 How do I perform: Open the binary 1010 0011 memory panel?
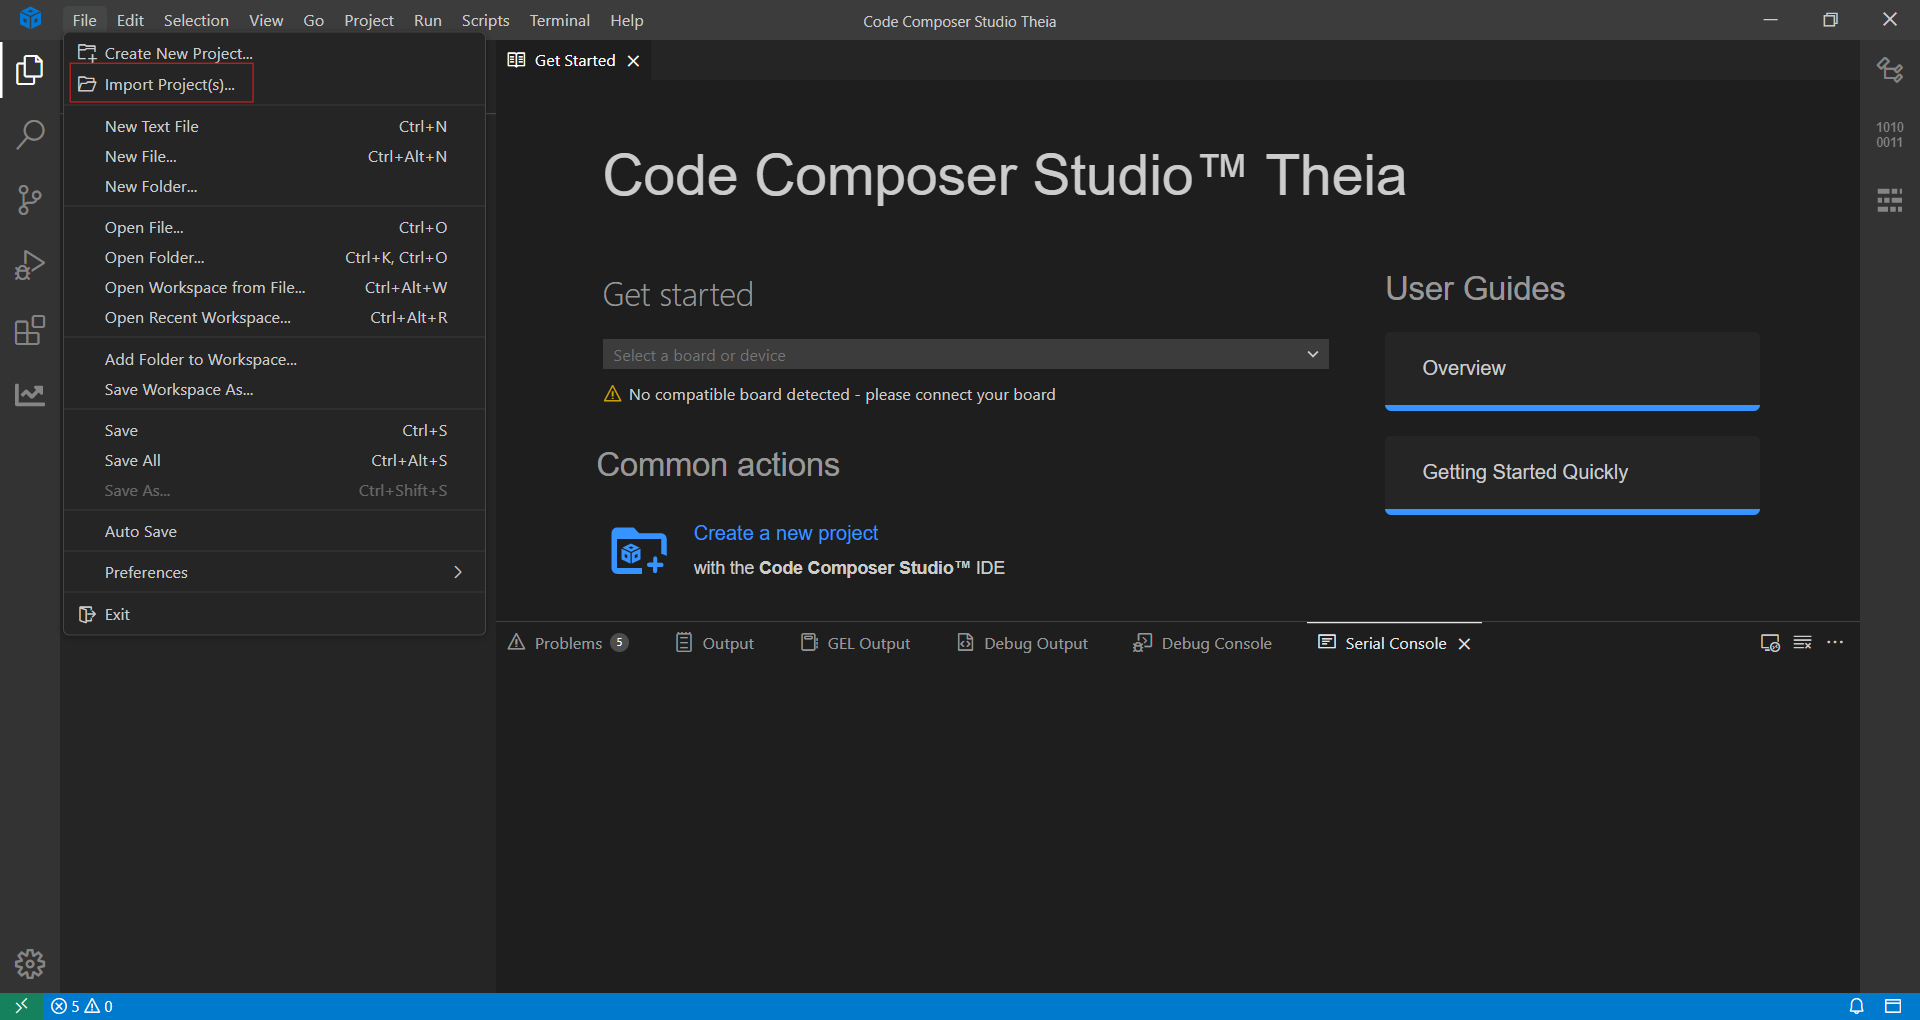click(x=1890, y=135)
